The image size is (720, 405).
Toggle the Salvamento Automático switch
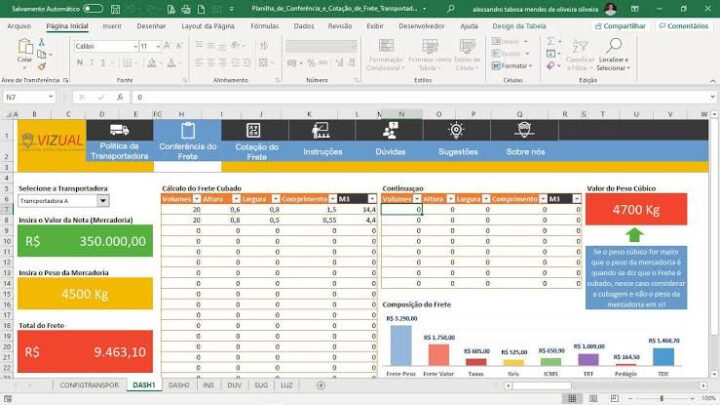[94, 8]
